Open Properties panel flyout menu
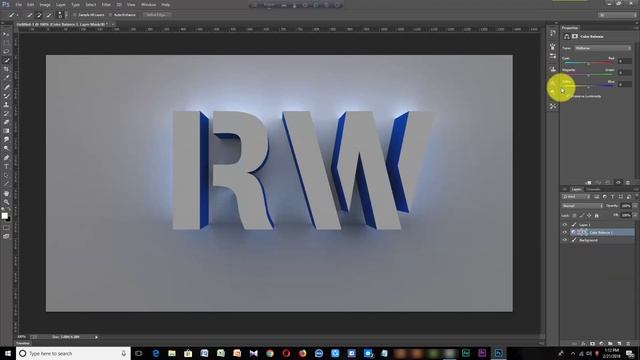This screenshot has height=360, width=640. click(636, 28)
